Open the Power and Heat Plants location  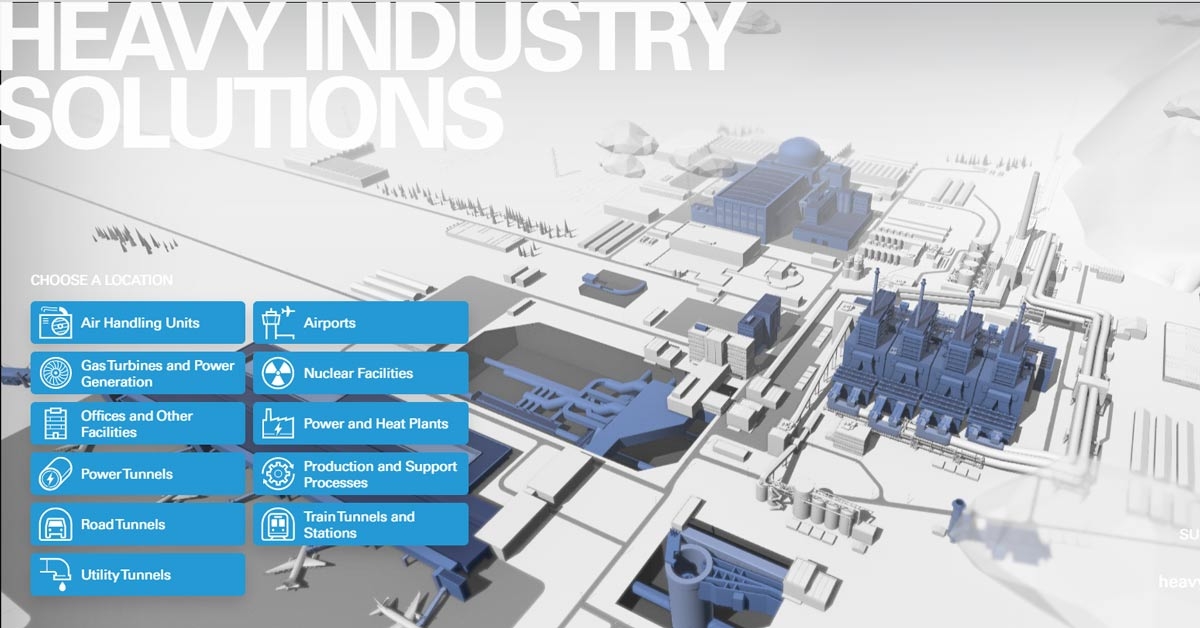tap(360, 424)
